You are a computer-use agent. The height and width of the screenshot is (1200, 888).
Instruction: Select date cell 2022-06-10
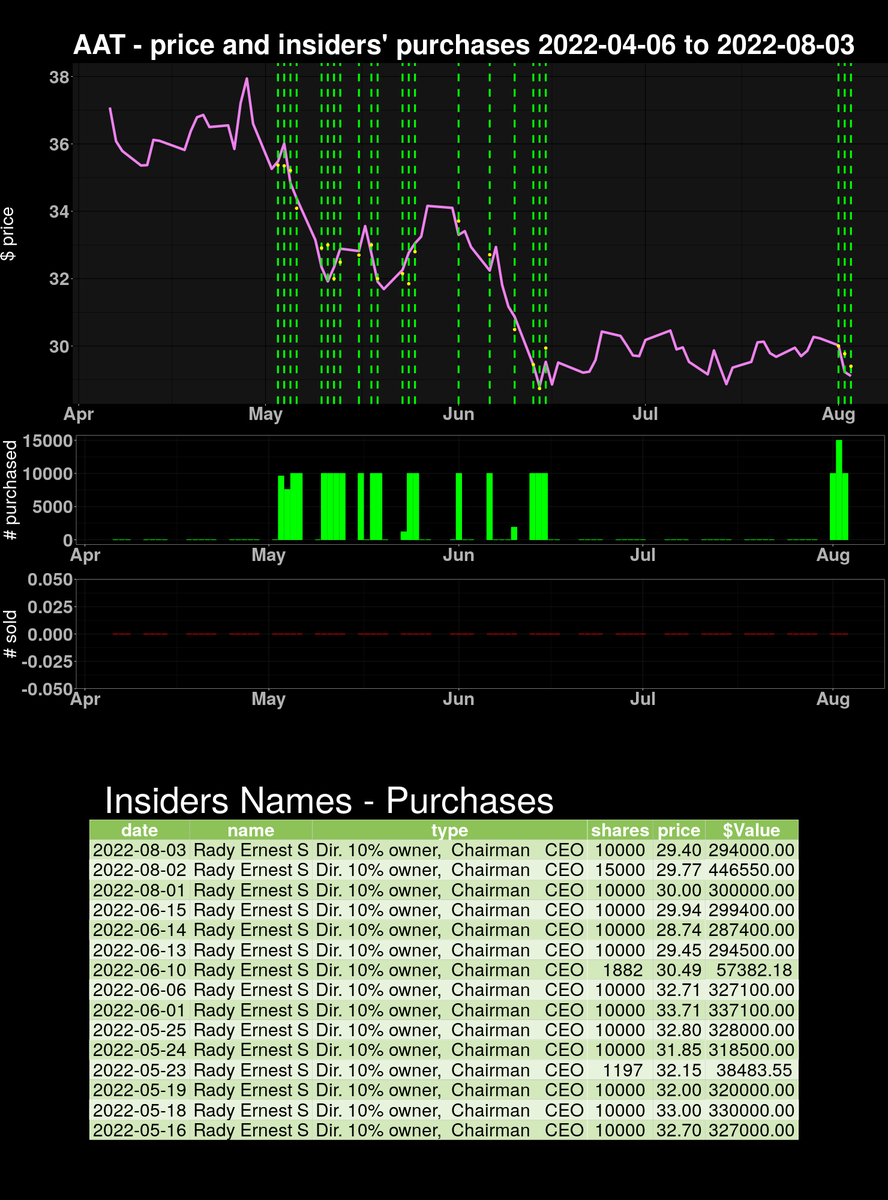[139, 970]
